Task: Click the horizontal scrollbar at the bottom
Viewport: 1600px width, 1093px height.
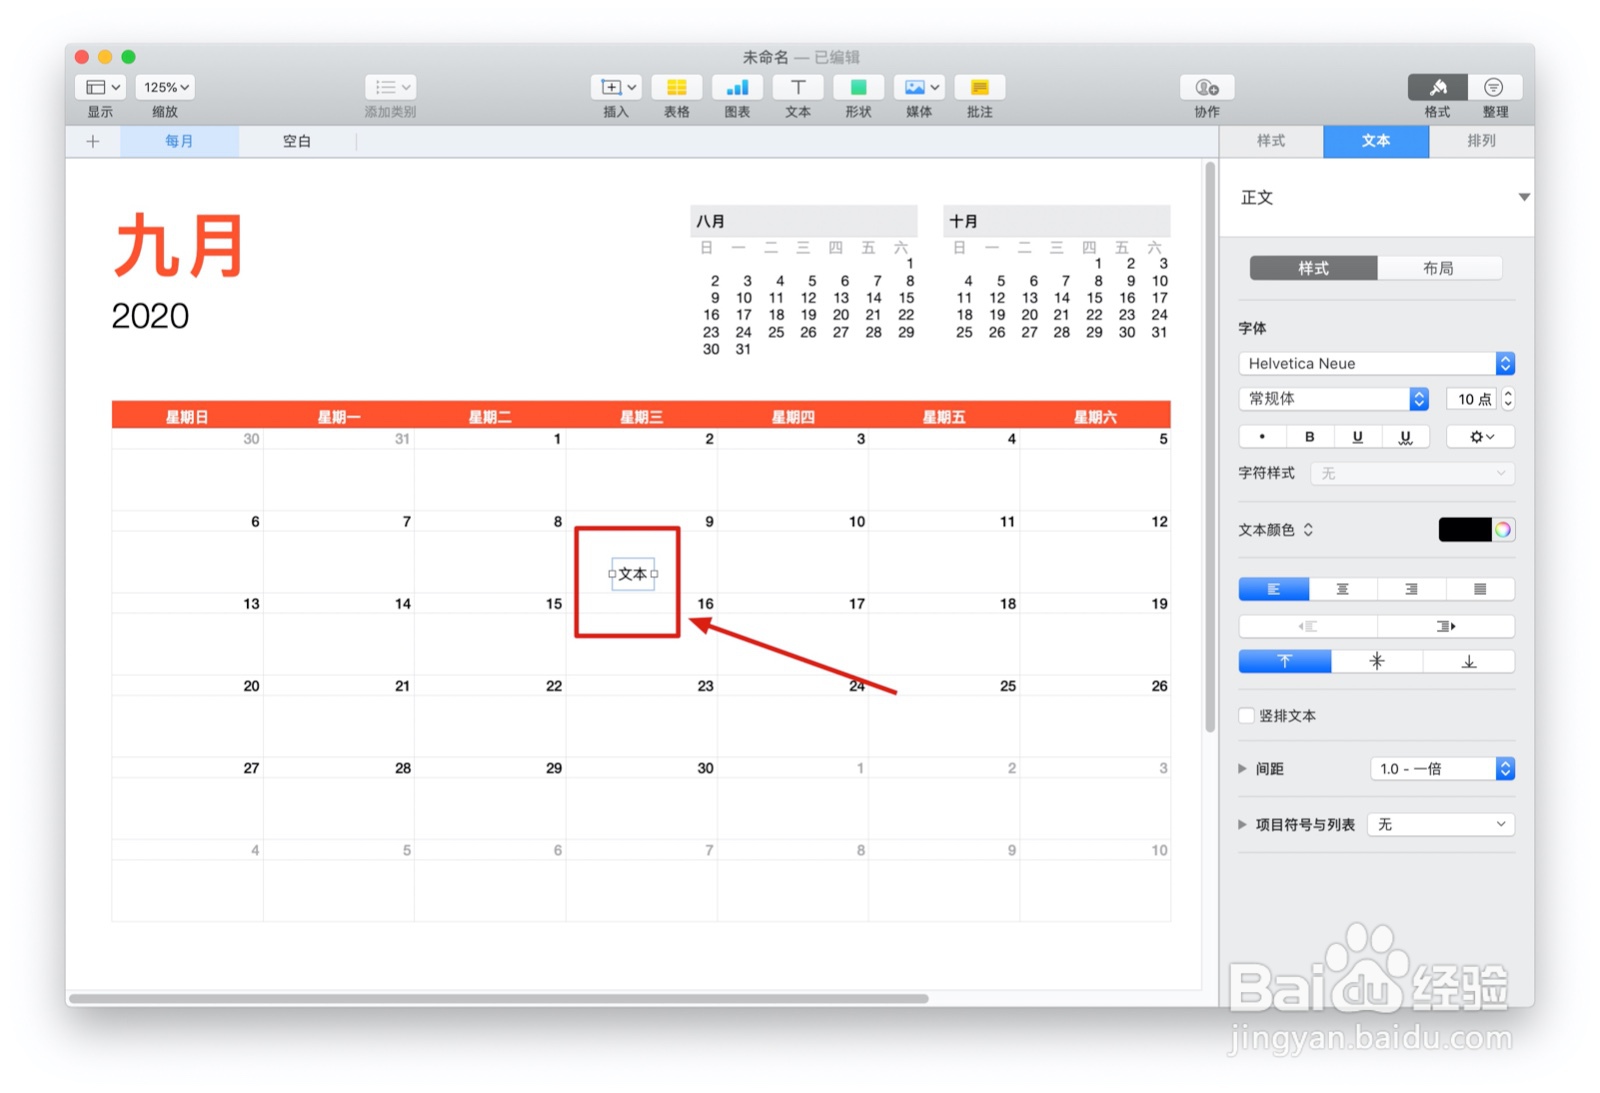Action: click(498, 998)
